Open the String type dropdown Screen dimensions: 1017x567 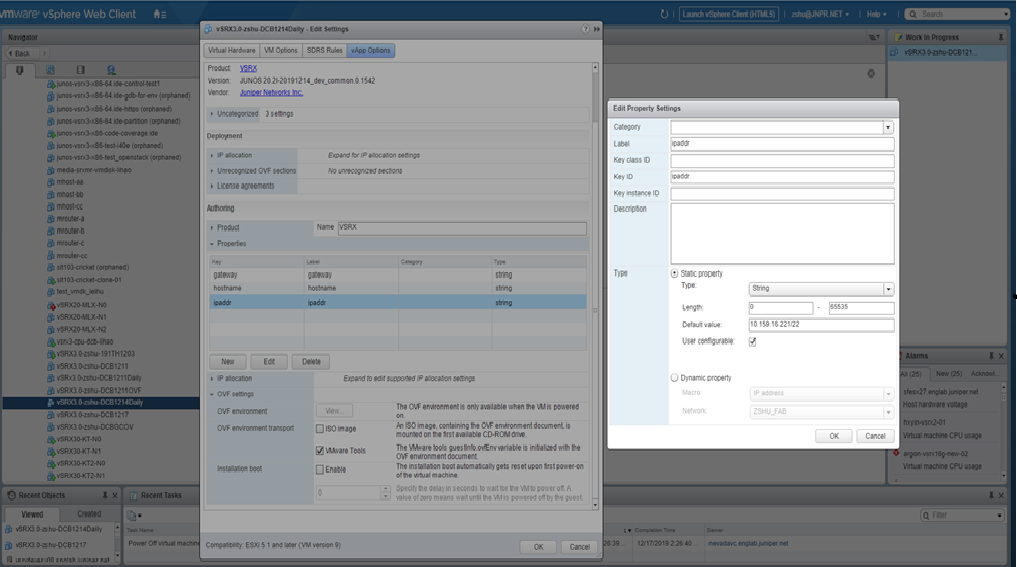pos(888,289)
